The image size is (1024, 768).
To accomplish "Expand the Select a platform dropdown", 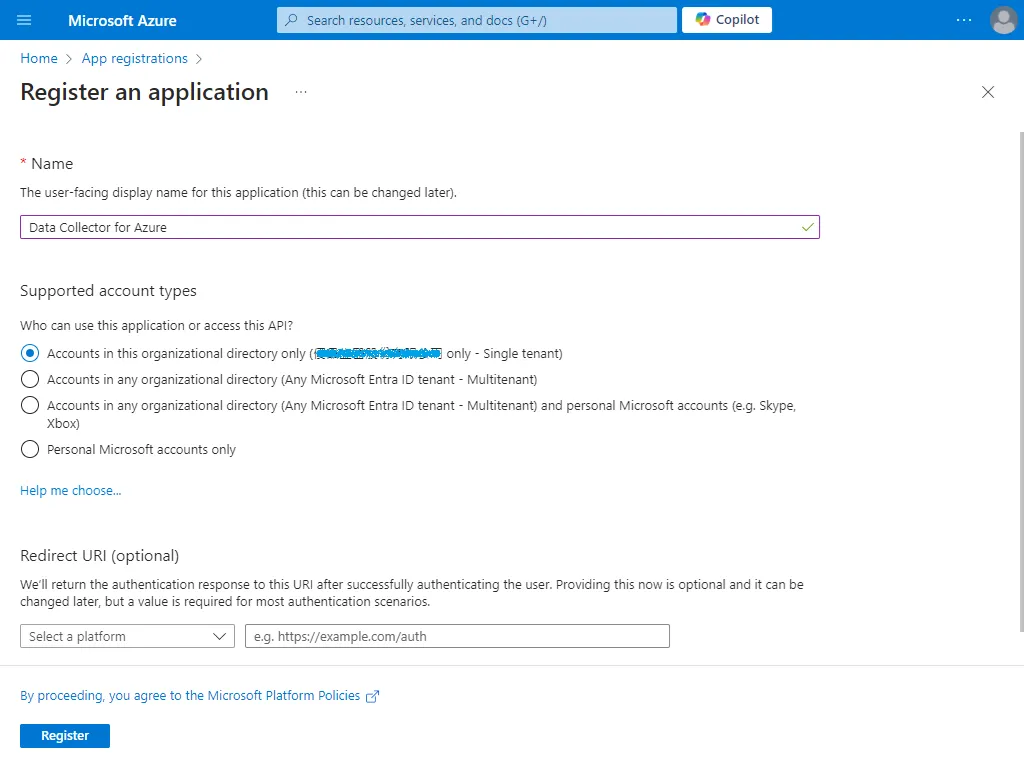I will pos(127,636).
